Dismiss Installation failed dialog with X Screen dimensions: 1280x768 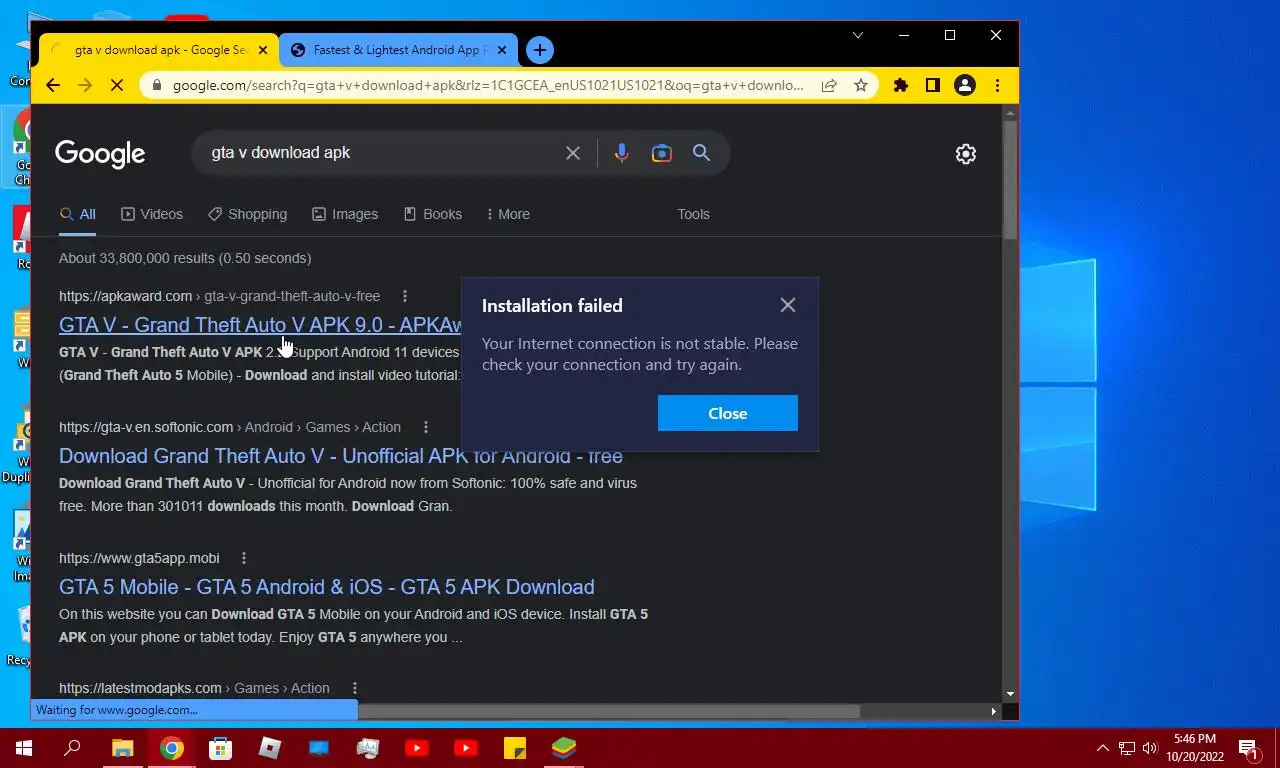click(788, 305)
